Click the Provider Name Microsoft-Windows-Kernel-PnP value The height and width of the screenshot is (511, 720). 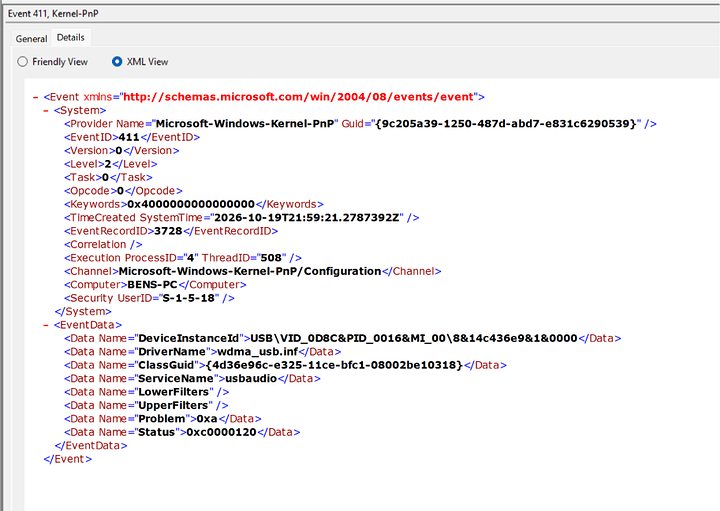coord(245,124)
